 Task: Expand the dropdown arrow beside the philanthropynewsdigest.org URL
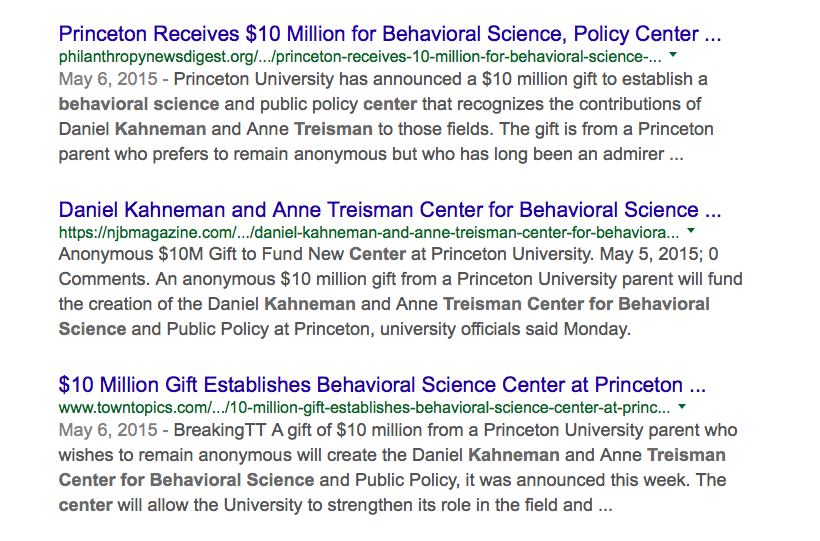[672, 56]
